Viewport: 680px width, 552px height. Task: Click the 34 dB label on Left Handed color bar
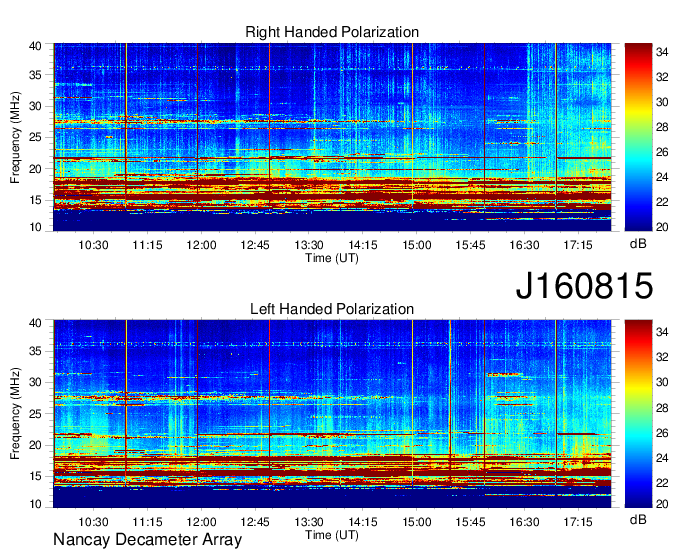pos(662,332)
